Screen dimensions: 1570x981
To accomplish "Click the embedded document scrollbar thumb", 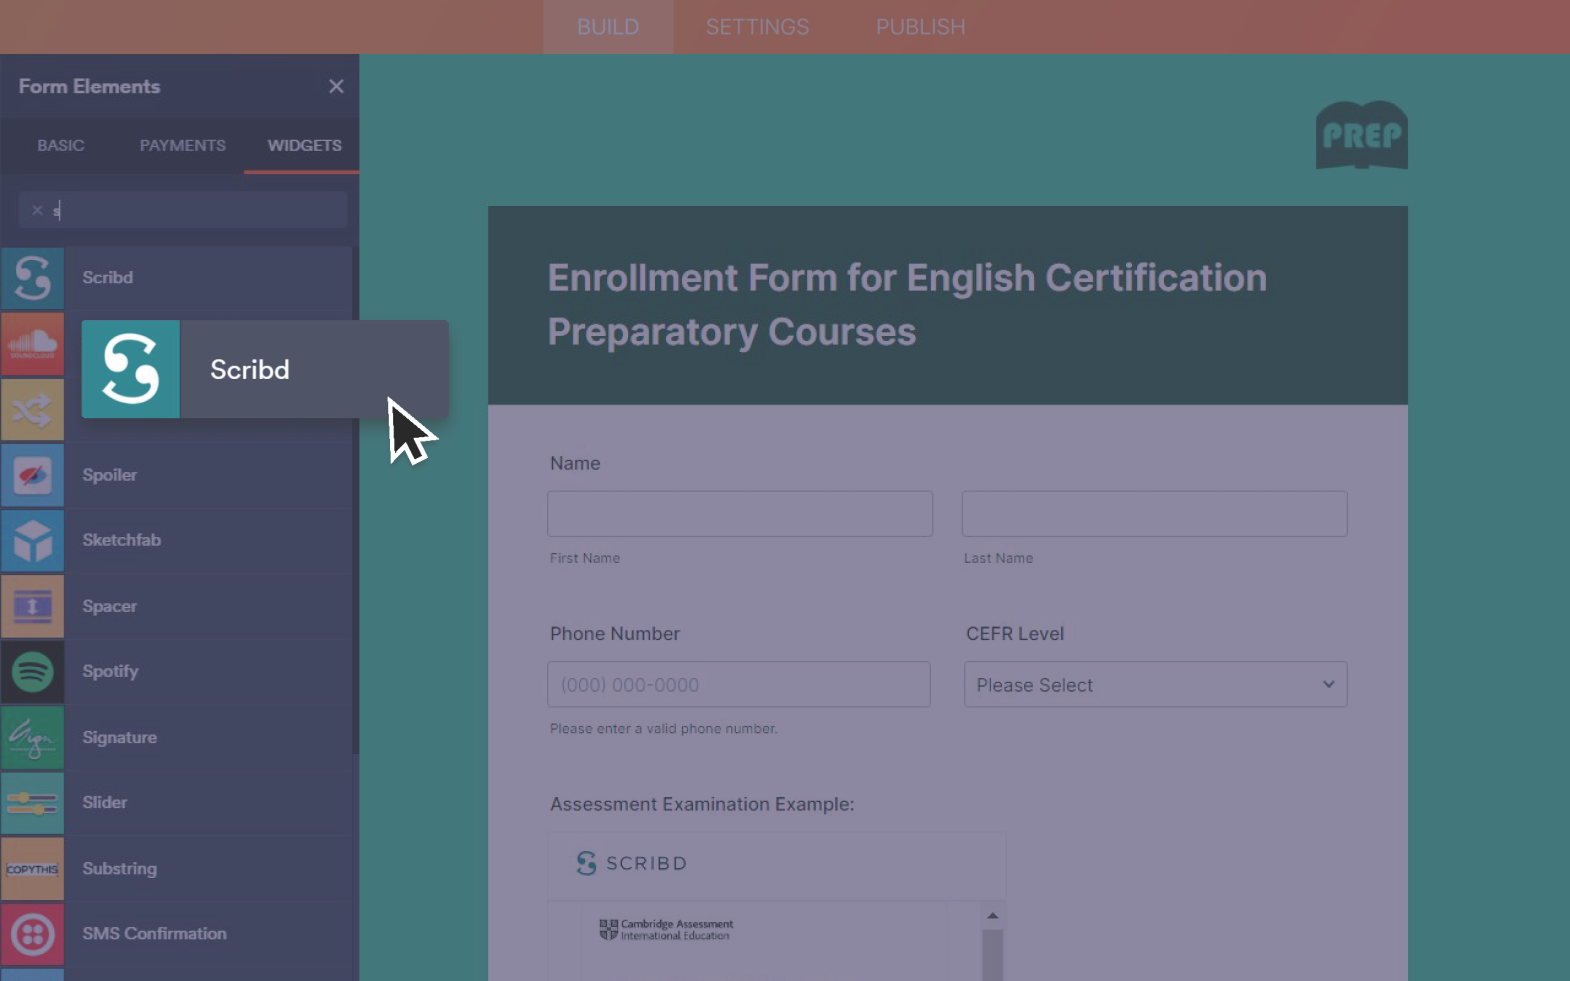I will pos(993,955).
